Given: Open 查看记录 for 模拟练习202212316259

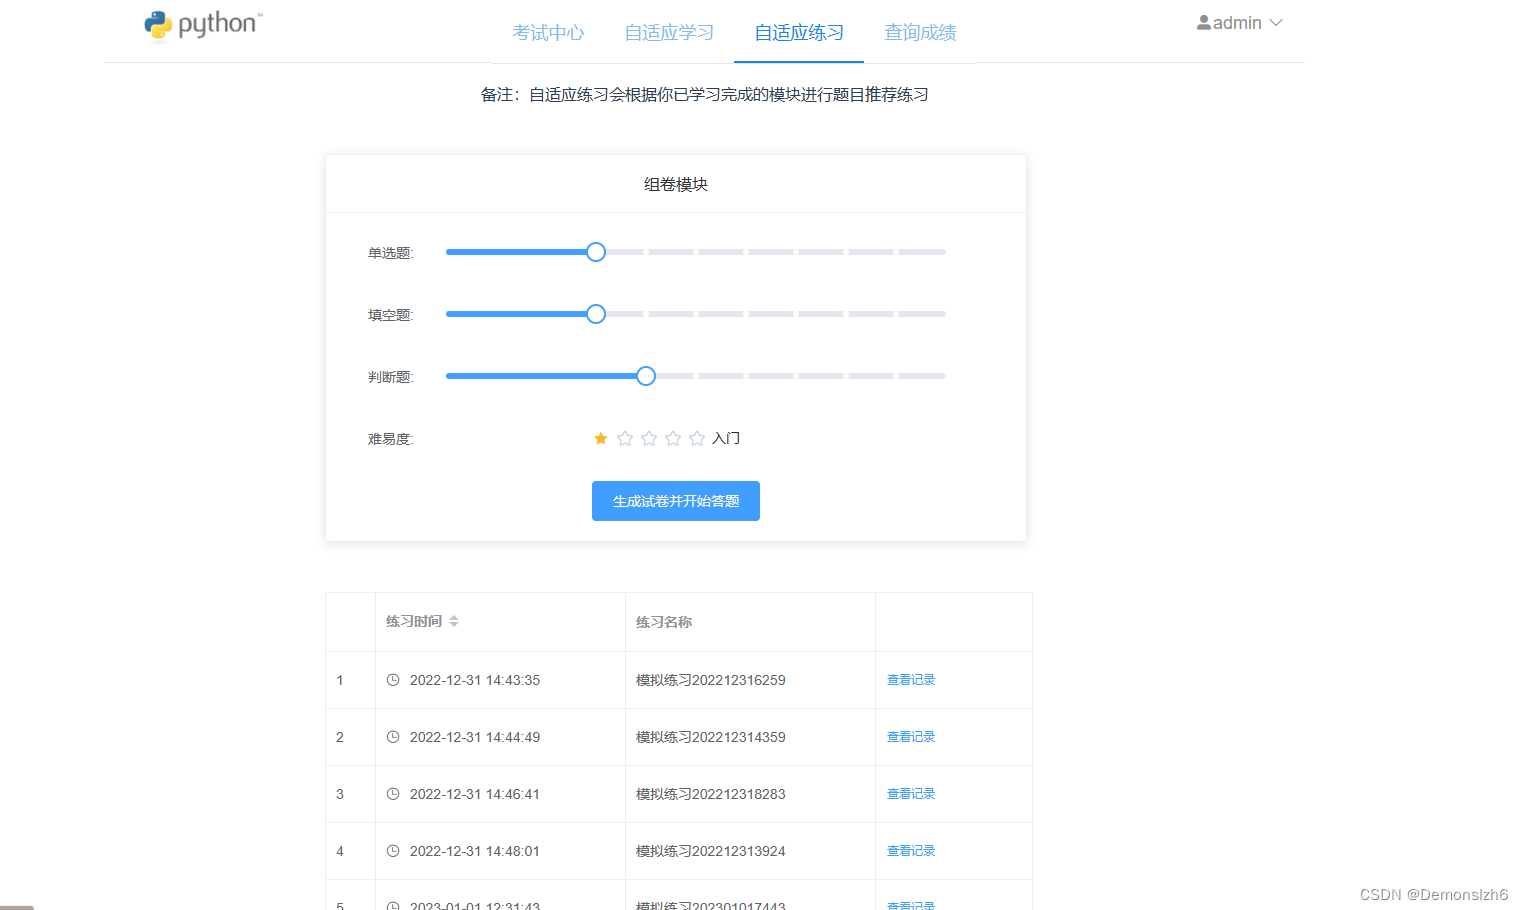Looking at the screenshot, I should [911, 680].
